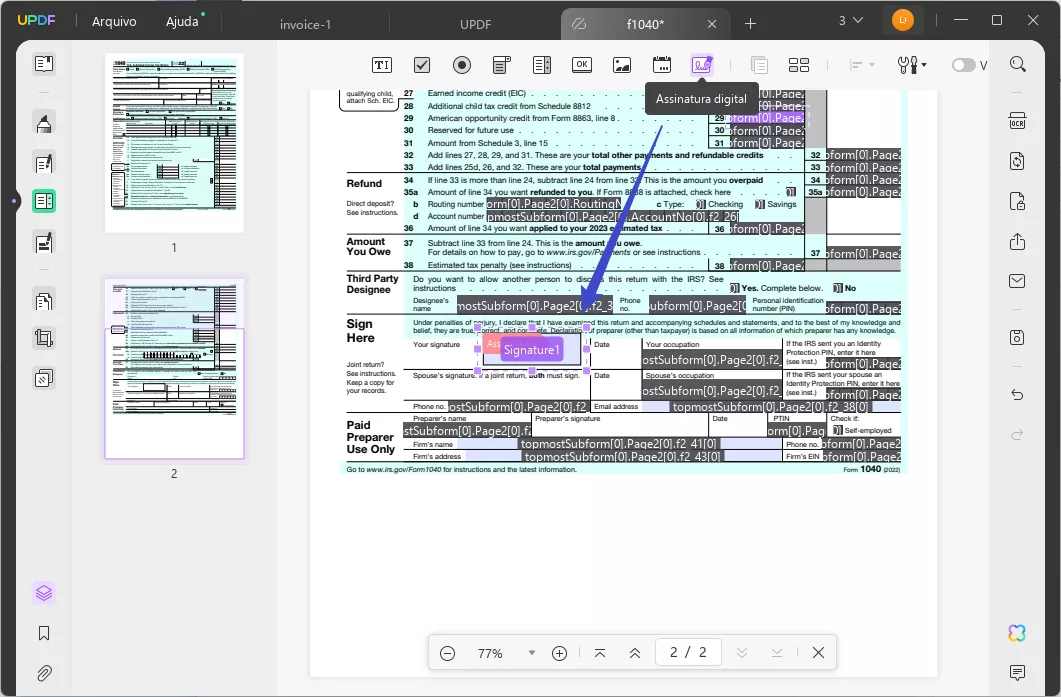Screen dimensions: 1061x697
Task: Click the page number input field
Action: click(688, 652)
